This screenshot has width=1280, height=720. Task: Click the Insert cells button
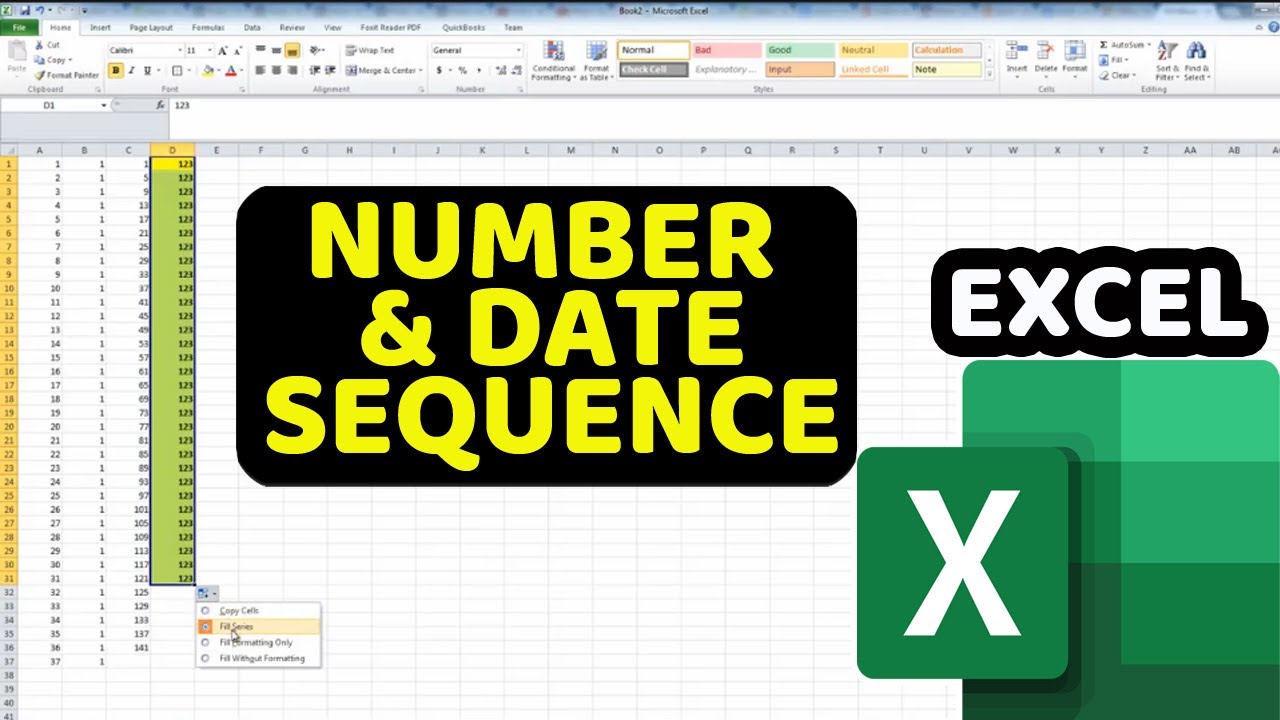[1016, 61]
